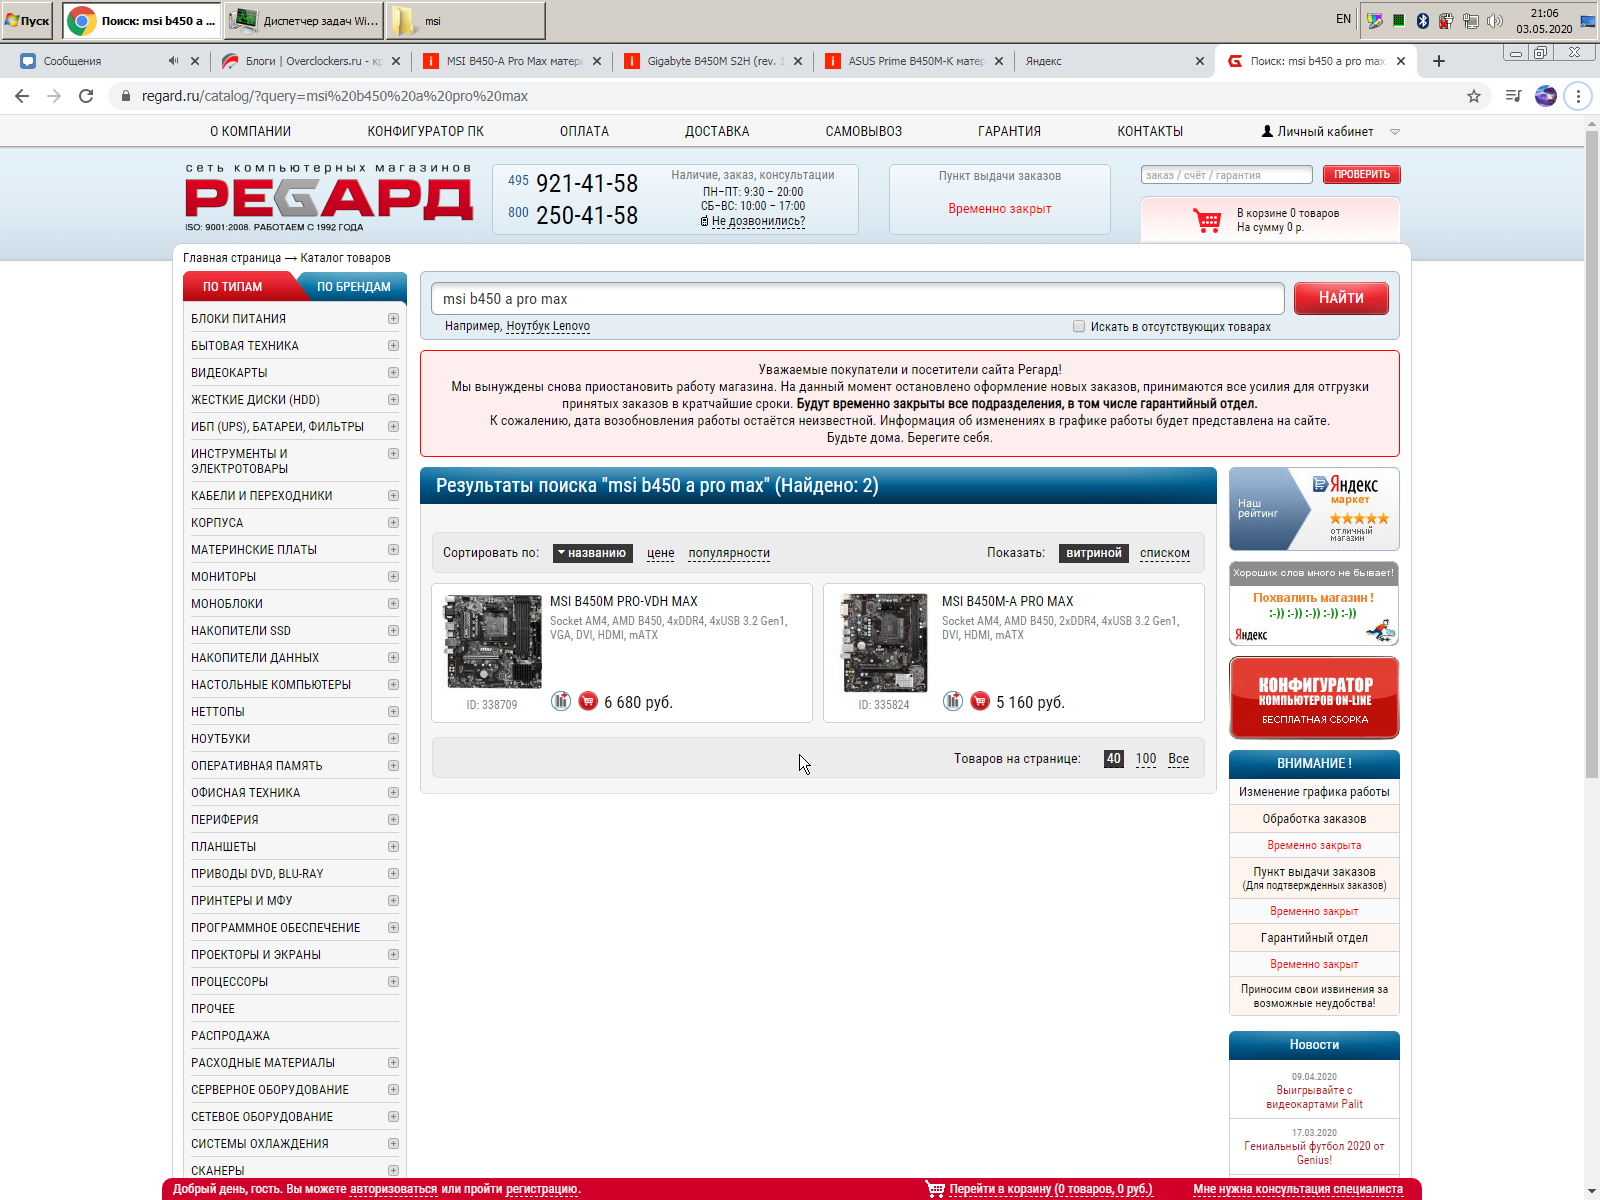This screenshot has width=1600, height=1200.
Task: Add MSI B450M PRO-VDH MAX to cart
Action: pyautogui.click(x=588, y=701)
